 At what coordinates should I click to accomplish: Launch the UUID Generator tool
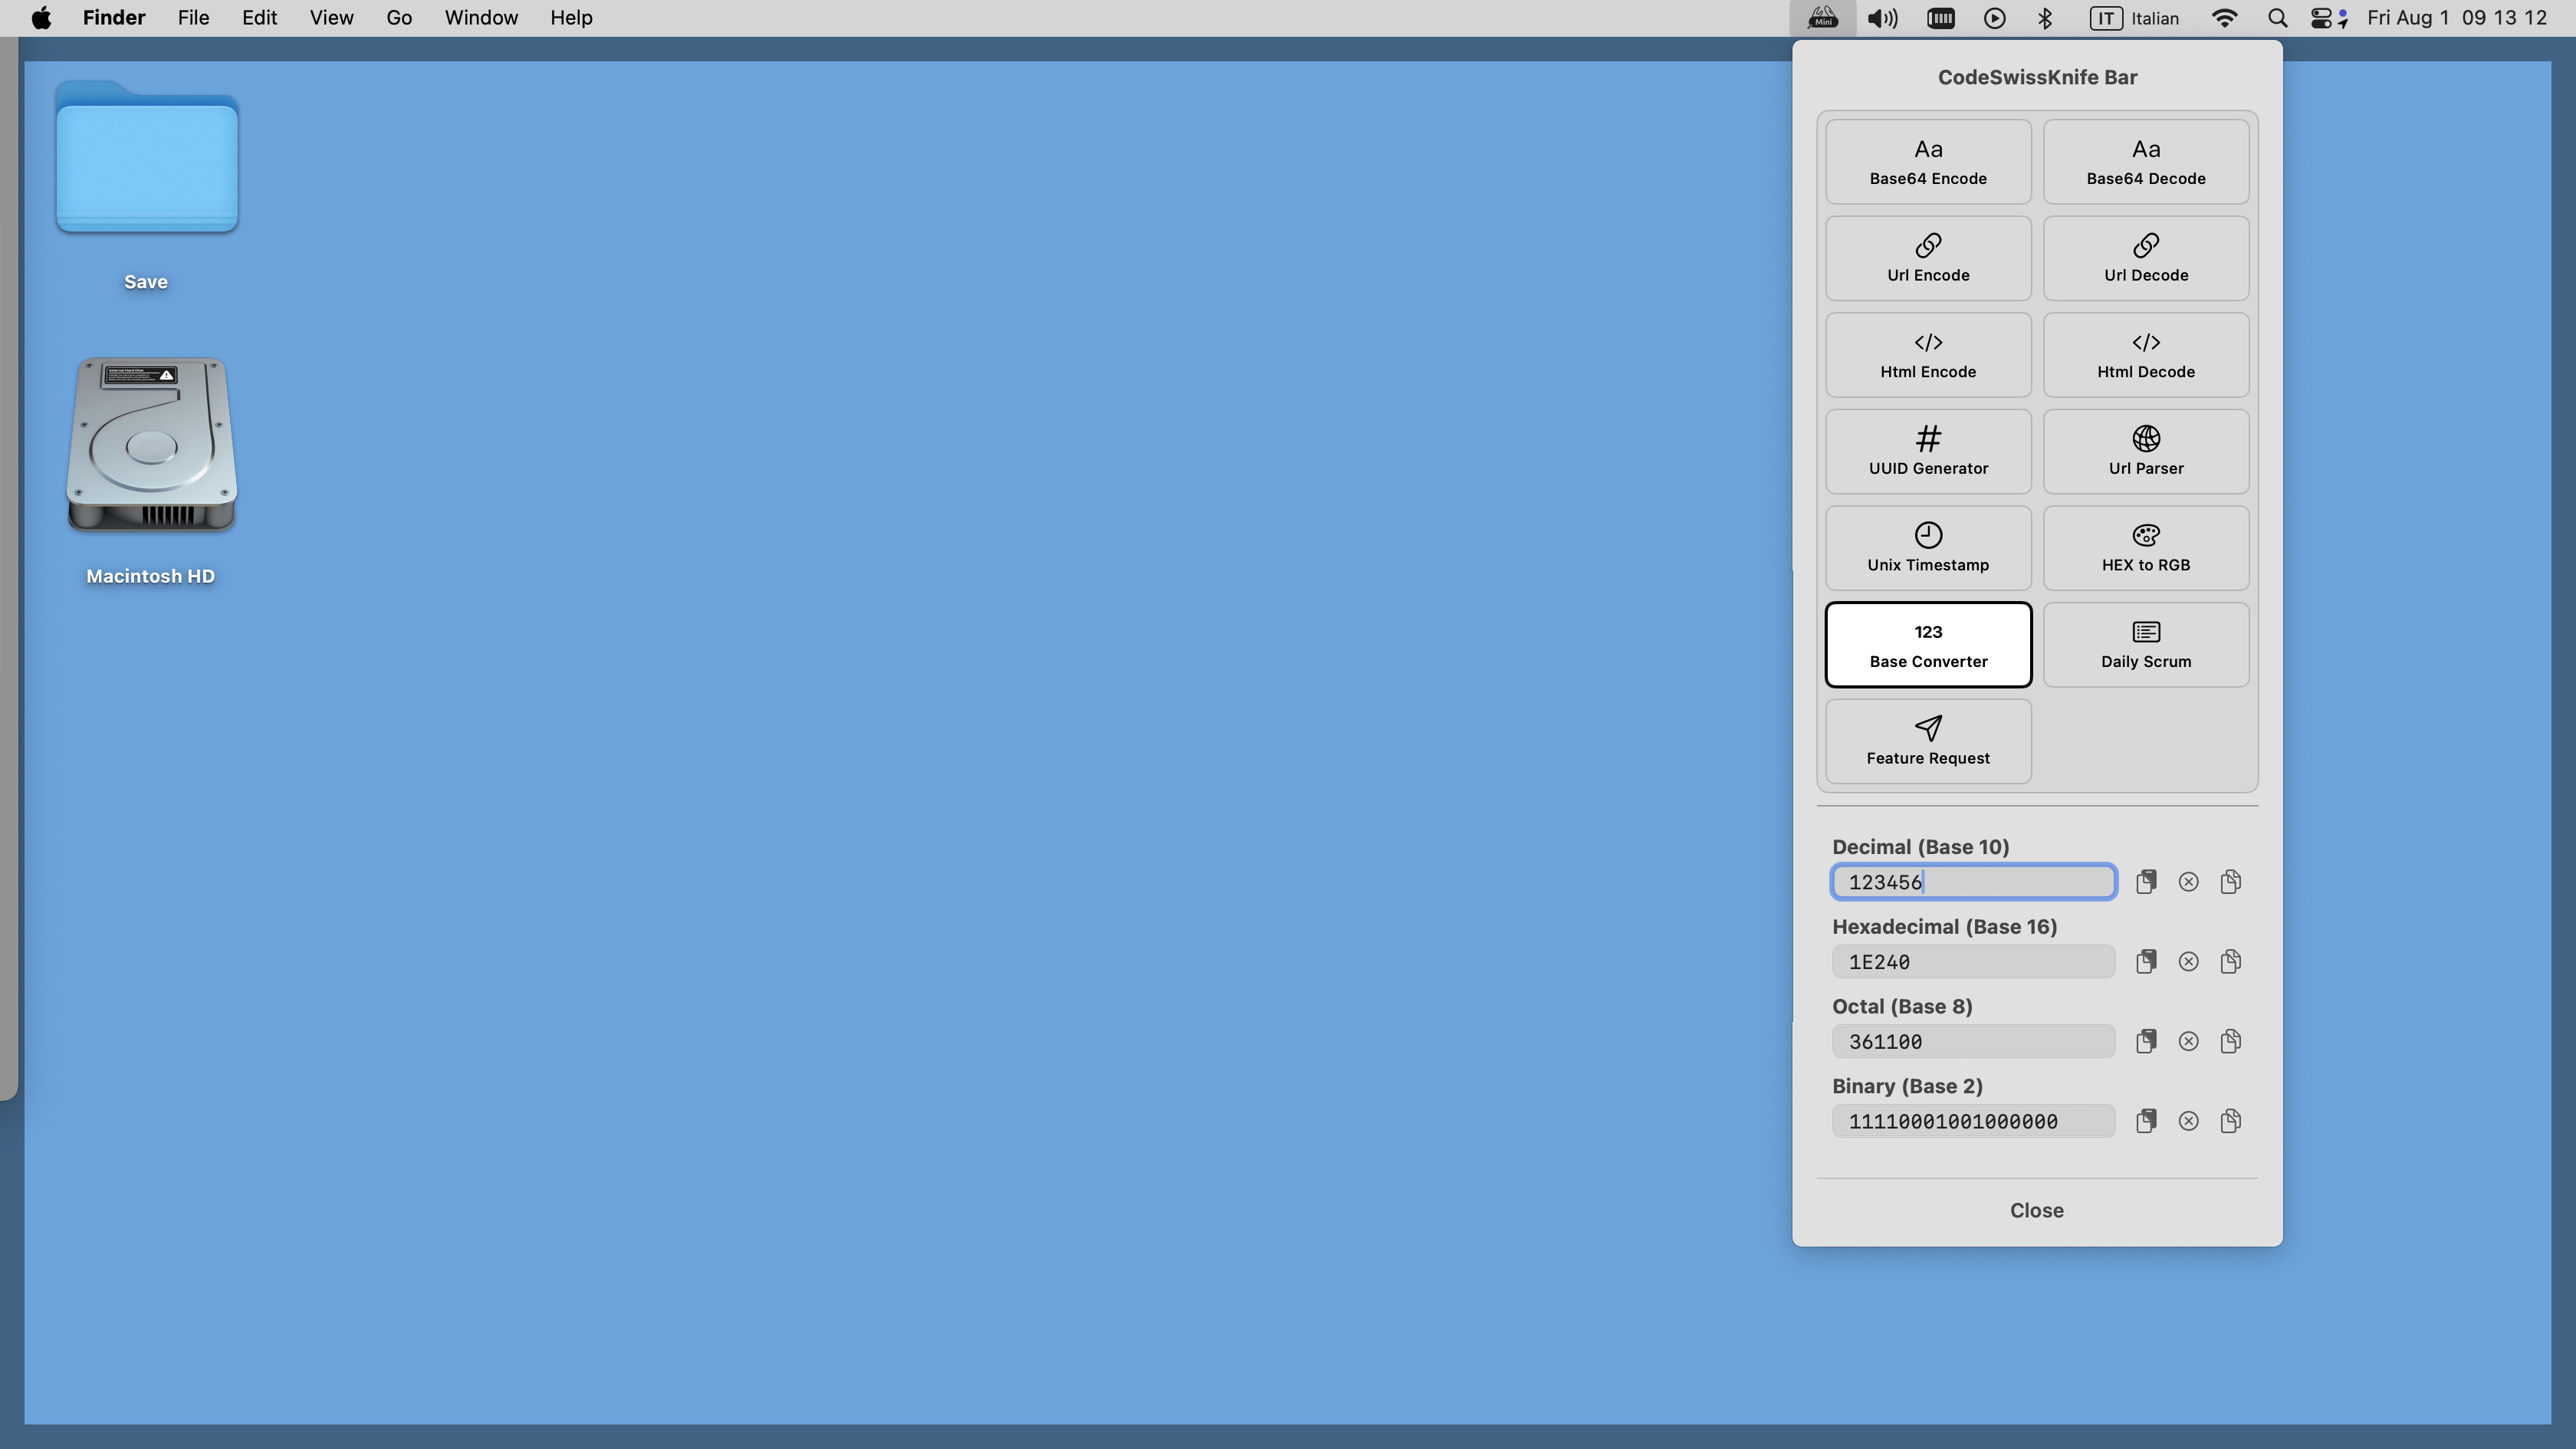(x=1927, y=451)
